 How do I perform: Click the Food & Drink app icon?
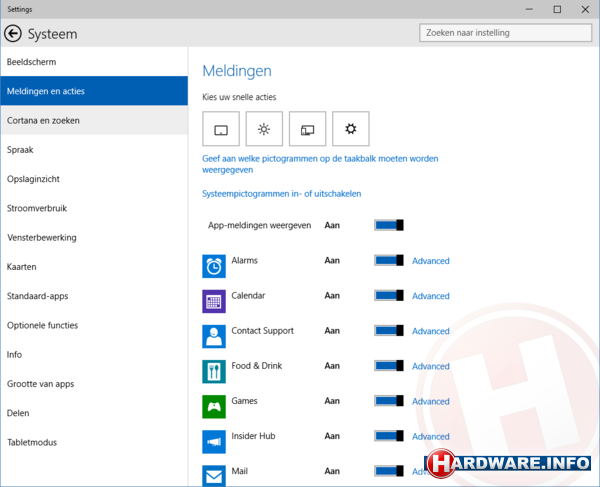(x=214, y=371)
